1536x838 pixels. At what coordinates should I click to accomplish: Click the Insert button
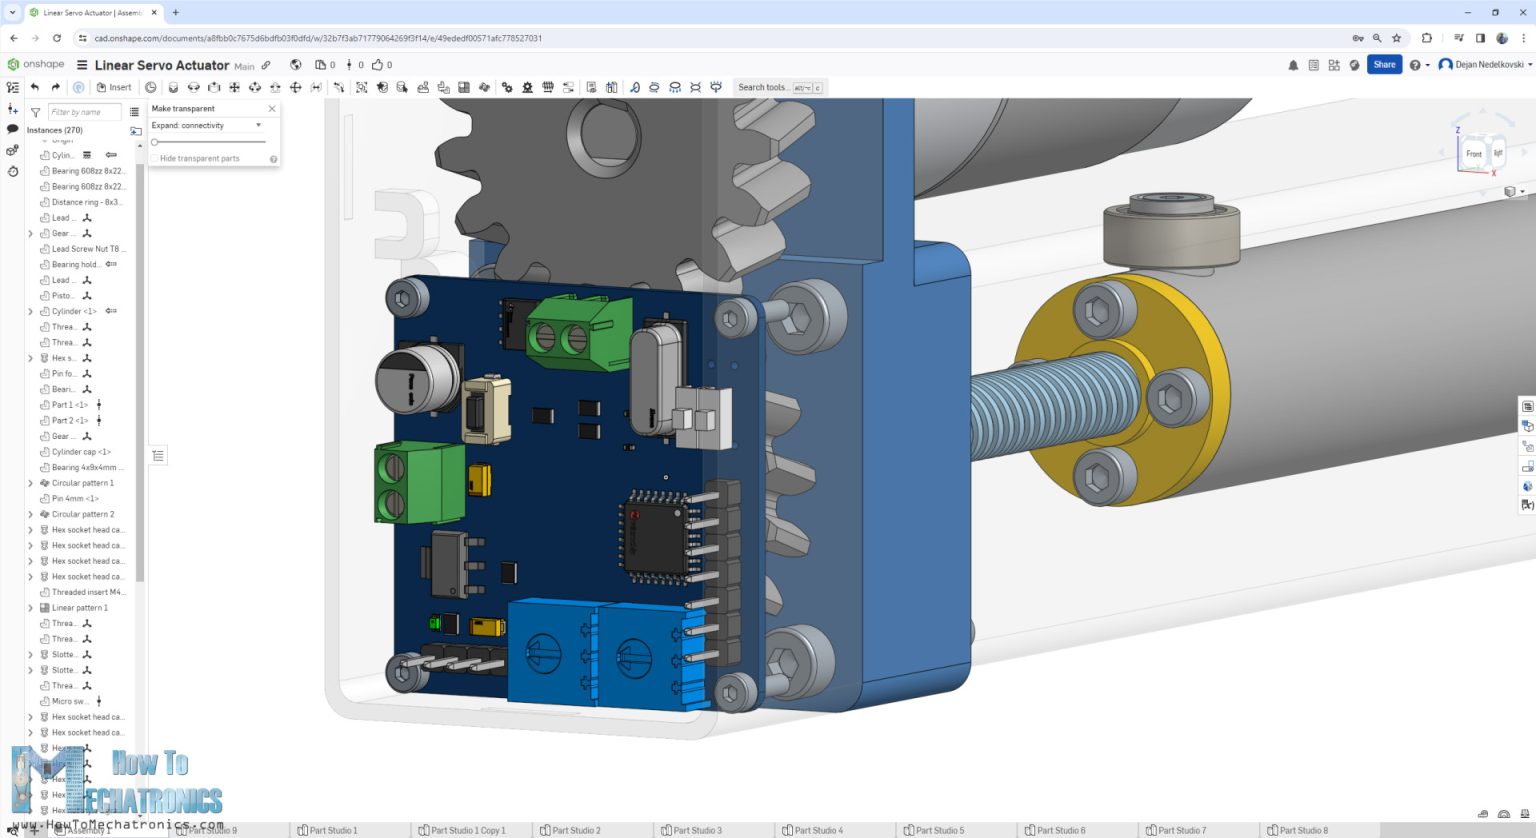(x=114, y=87)
